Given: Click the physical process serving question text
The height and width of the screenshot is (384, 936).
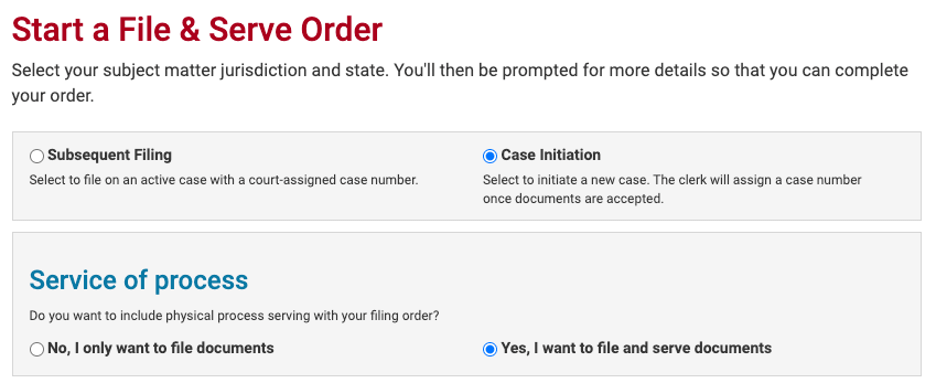Looking at the screenshot, I should (x=235, y=316).
